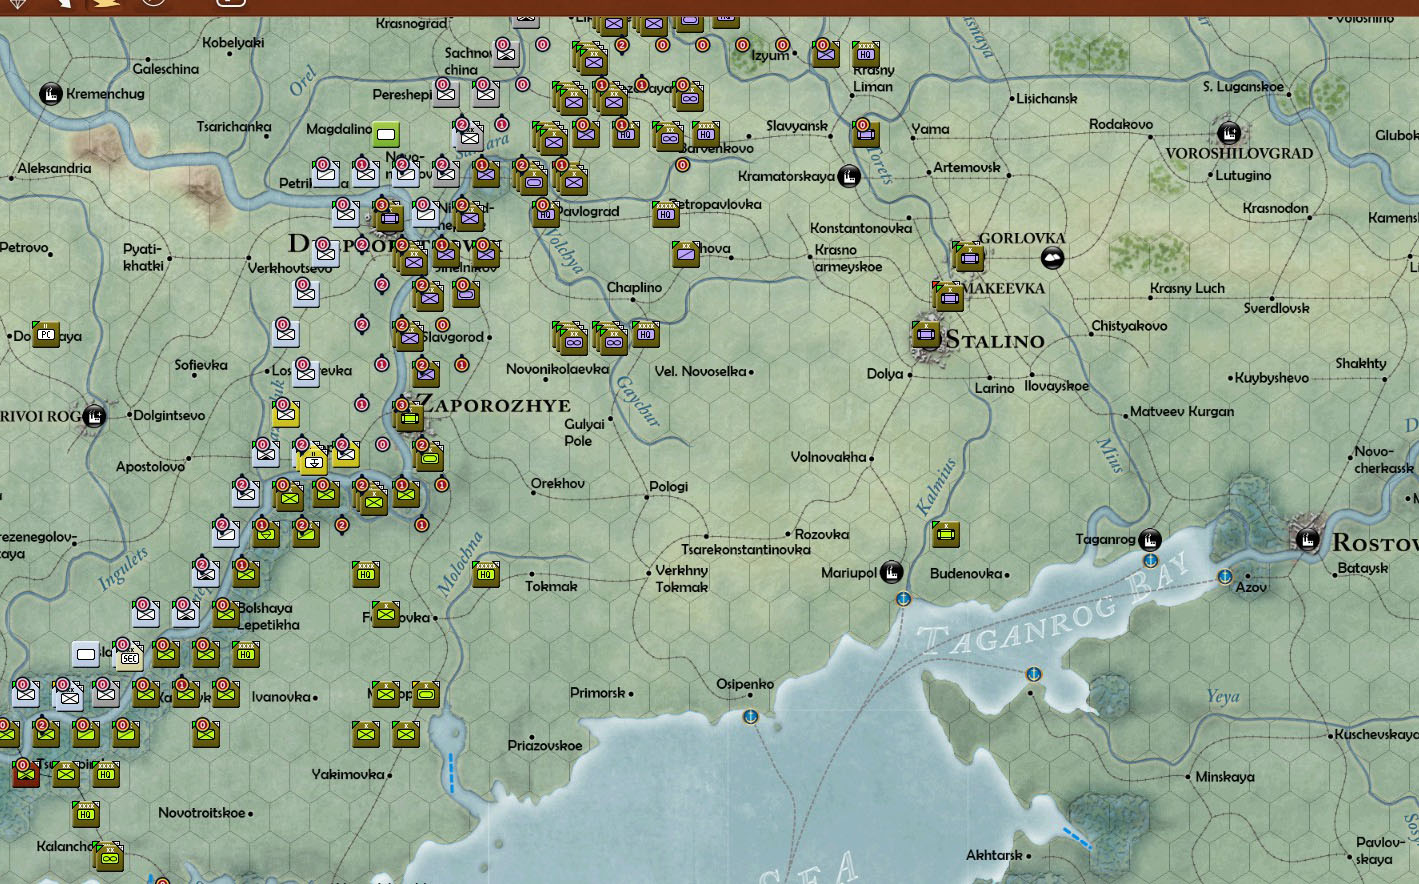Select the Pologi town label
This screenshot has height=884, width=1419.
point(669,487)
